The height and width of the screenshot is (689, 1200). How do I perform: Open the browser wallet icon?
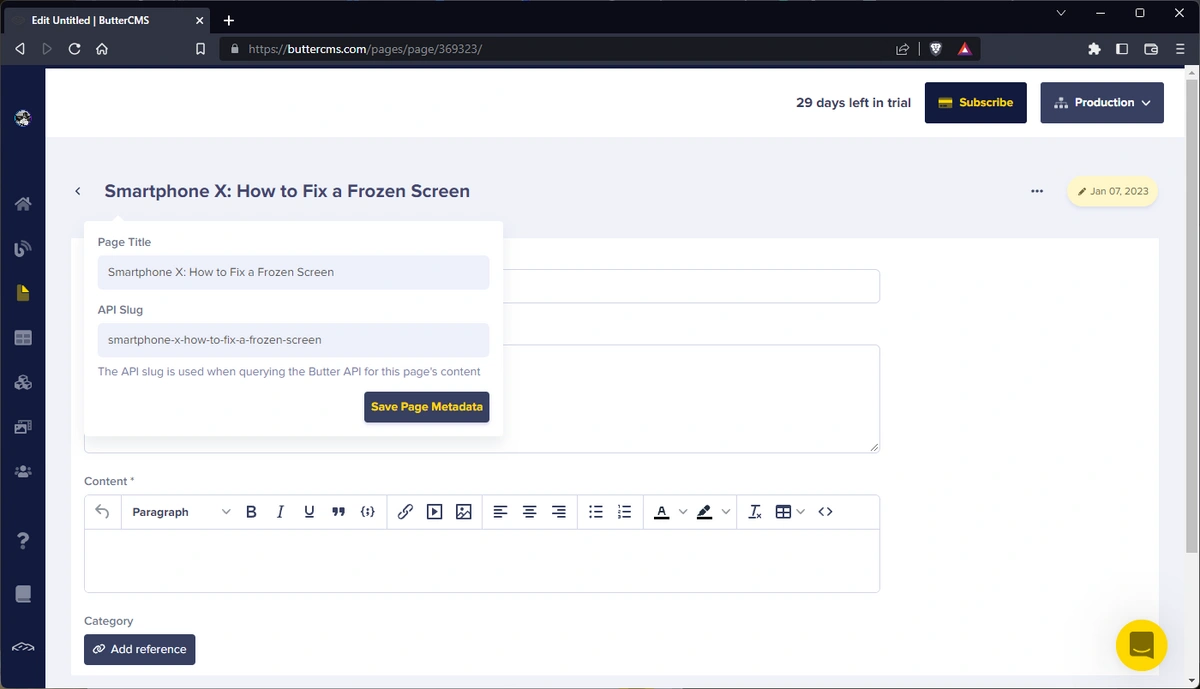tap(1151, 48)
